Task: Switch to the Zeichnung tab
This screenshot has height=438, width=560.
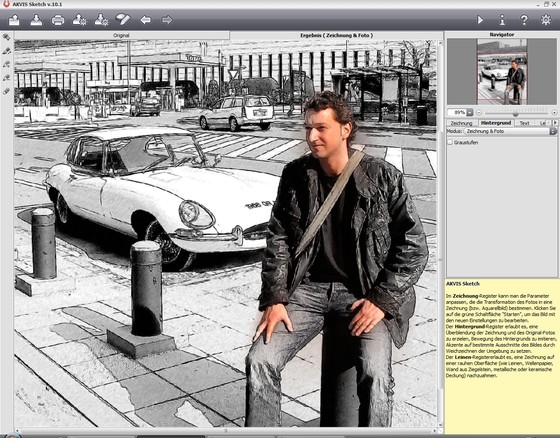Action: (x=461, y=123)
